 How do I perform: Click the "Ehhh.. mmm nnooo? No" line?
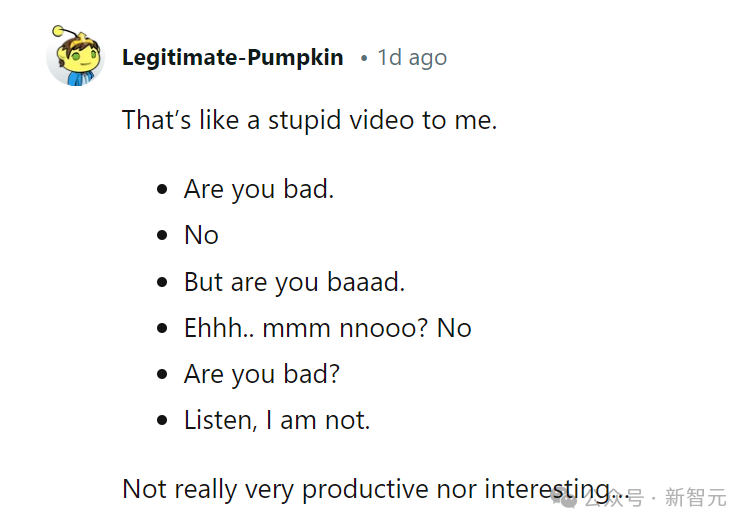click(328, 328)
